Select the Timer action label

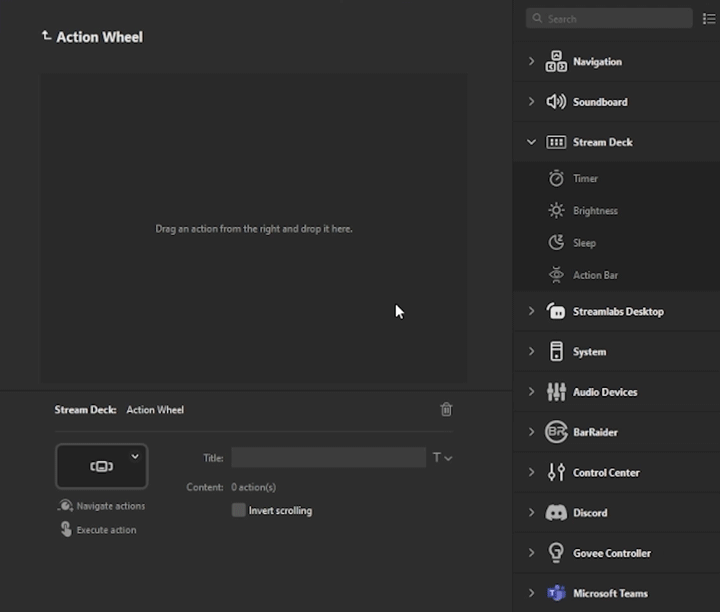click(x=585, y=179)
